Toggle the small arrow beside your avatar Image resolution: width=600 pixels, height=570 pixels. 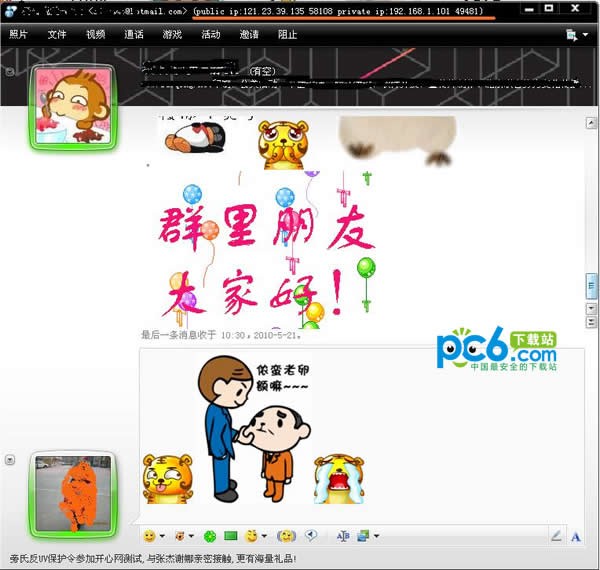10,459
